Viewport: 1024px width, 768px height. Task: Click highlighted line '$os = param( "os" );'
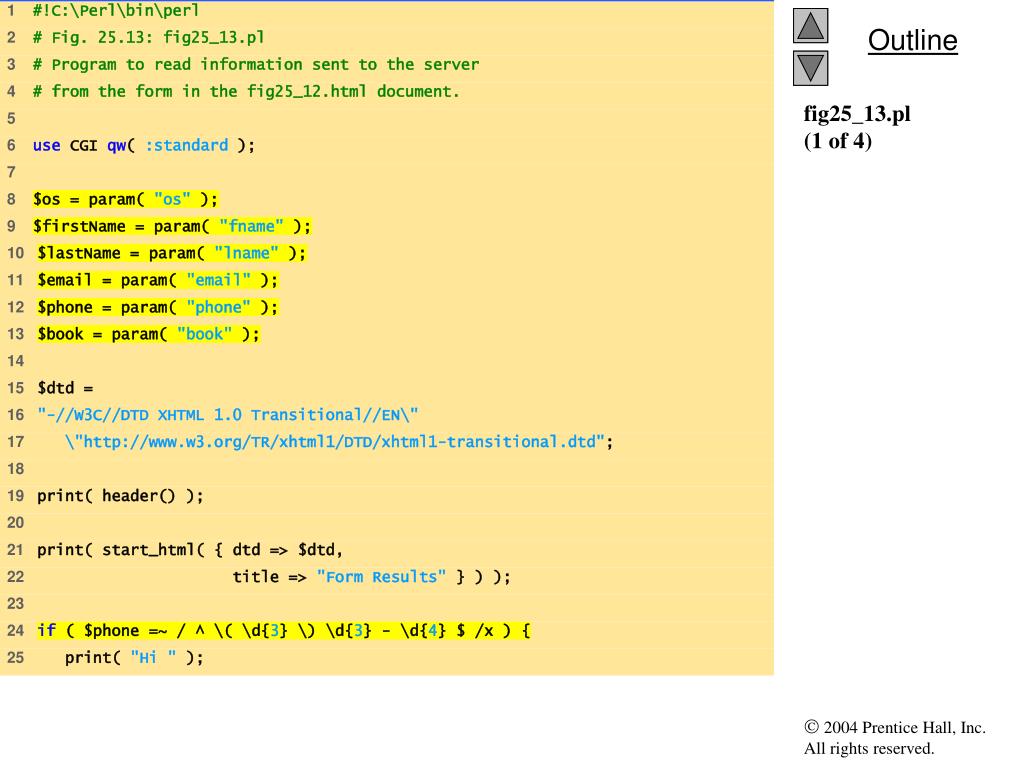tap(125, 199)
